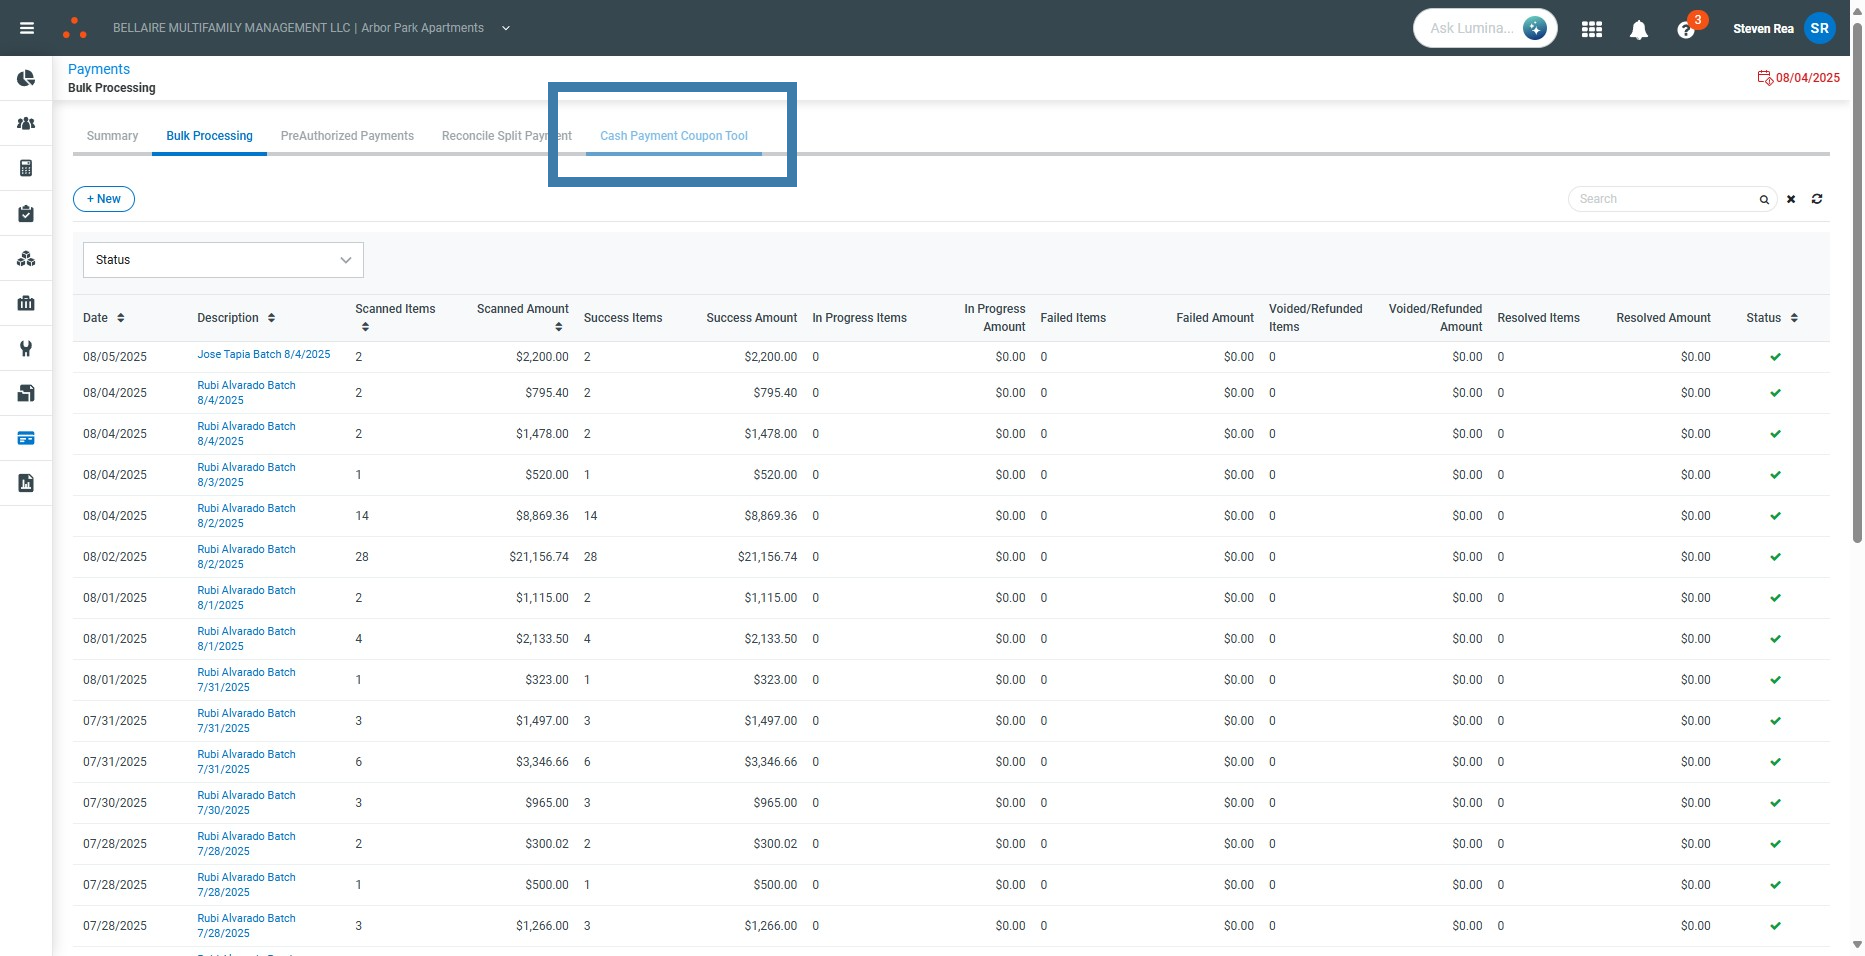Click the $3,346.66 scanned amount cell
This screenshot has height=956, width=1865.
click(x=542, y=762)
